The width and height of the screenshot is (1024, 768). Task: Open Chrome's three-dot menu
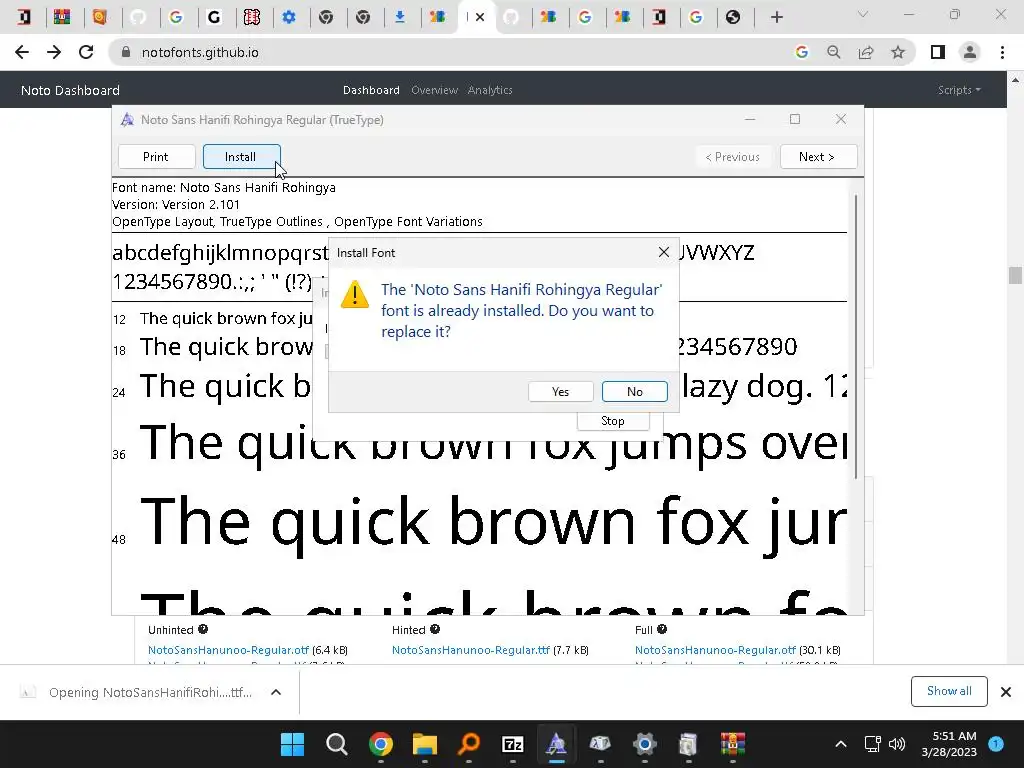(1002, 52)
